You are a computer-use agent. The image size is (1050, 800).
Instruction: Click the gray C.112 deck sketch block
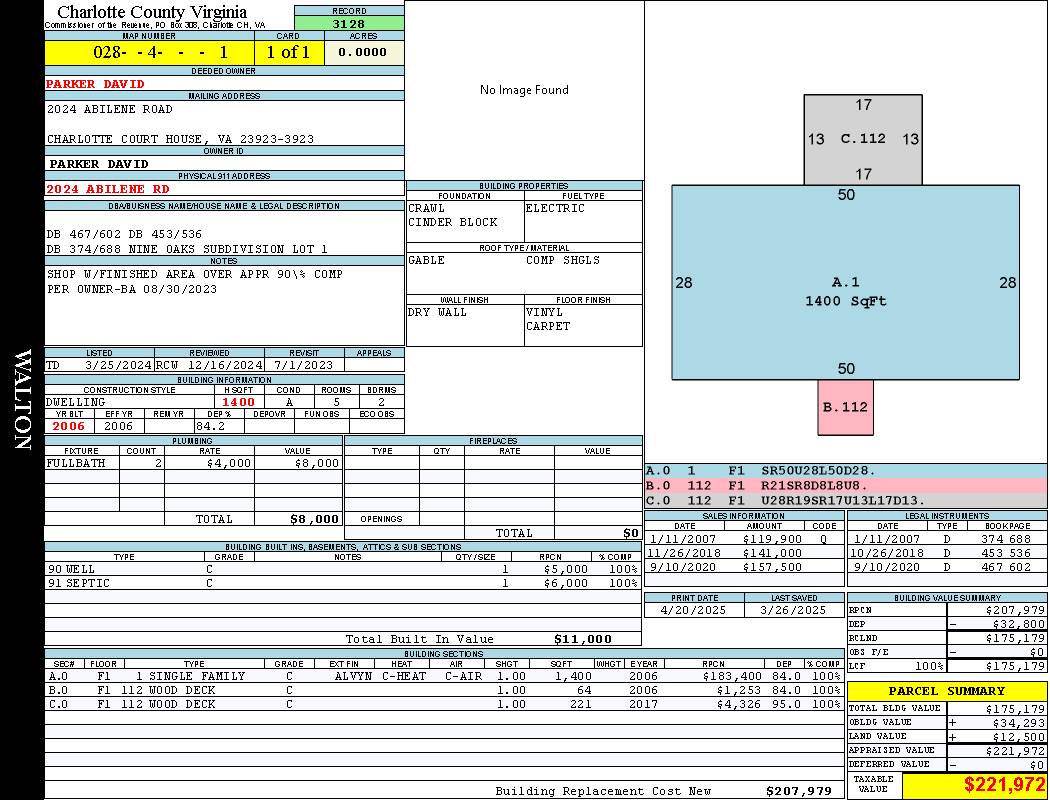point(863,139)
